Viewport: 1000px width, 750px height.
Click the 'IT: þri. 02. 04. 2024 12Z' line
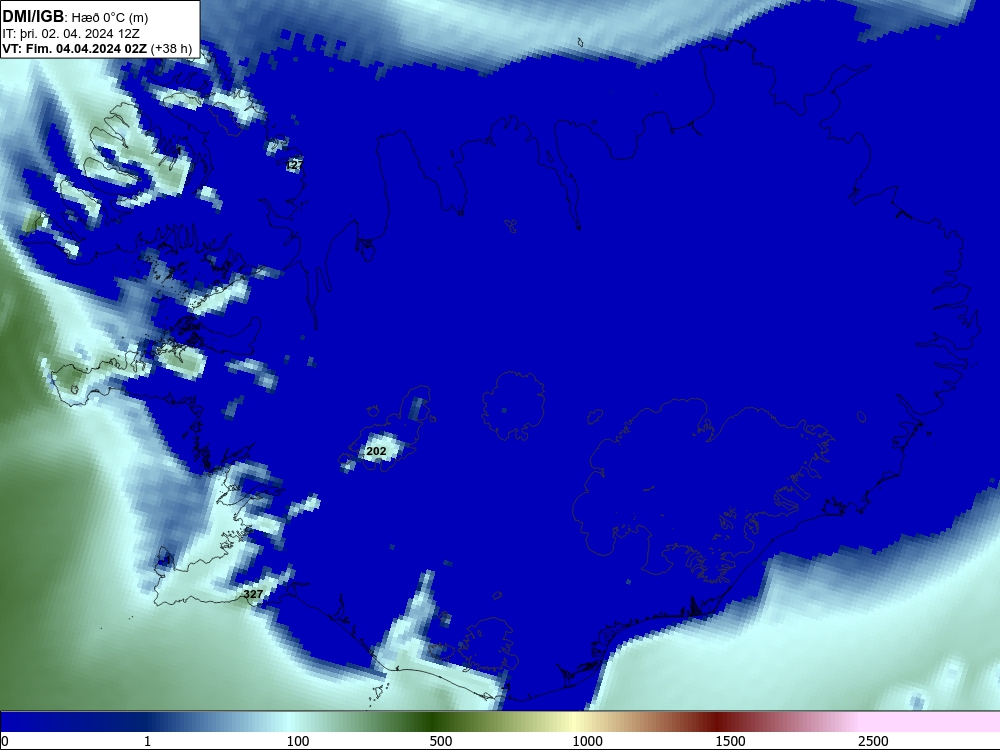pos(71,34)
